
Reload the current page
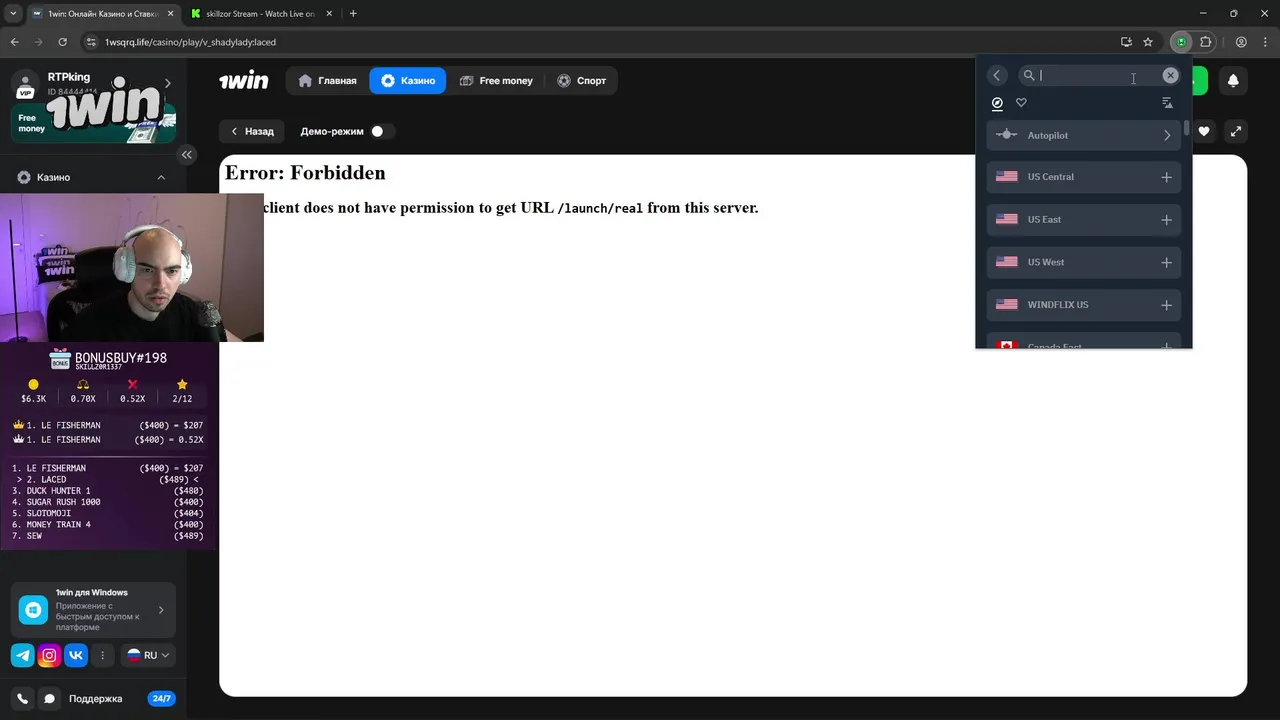[x=63, y=42]
